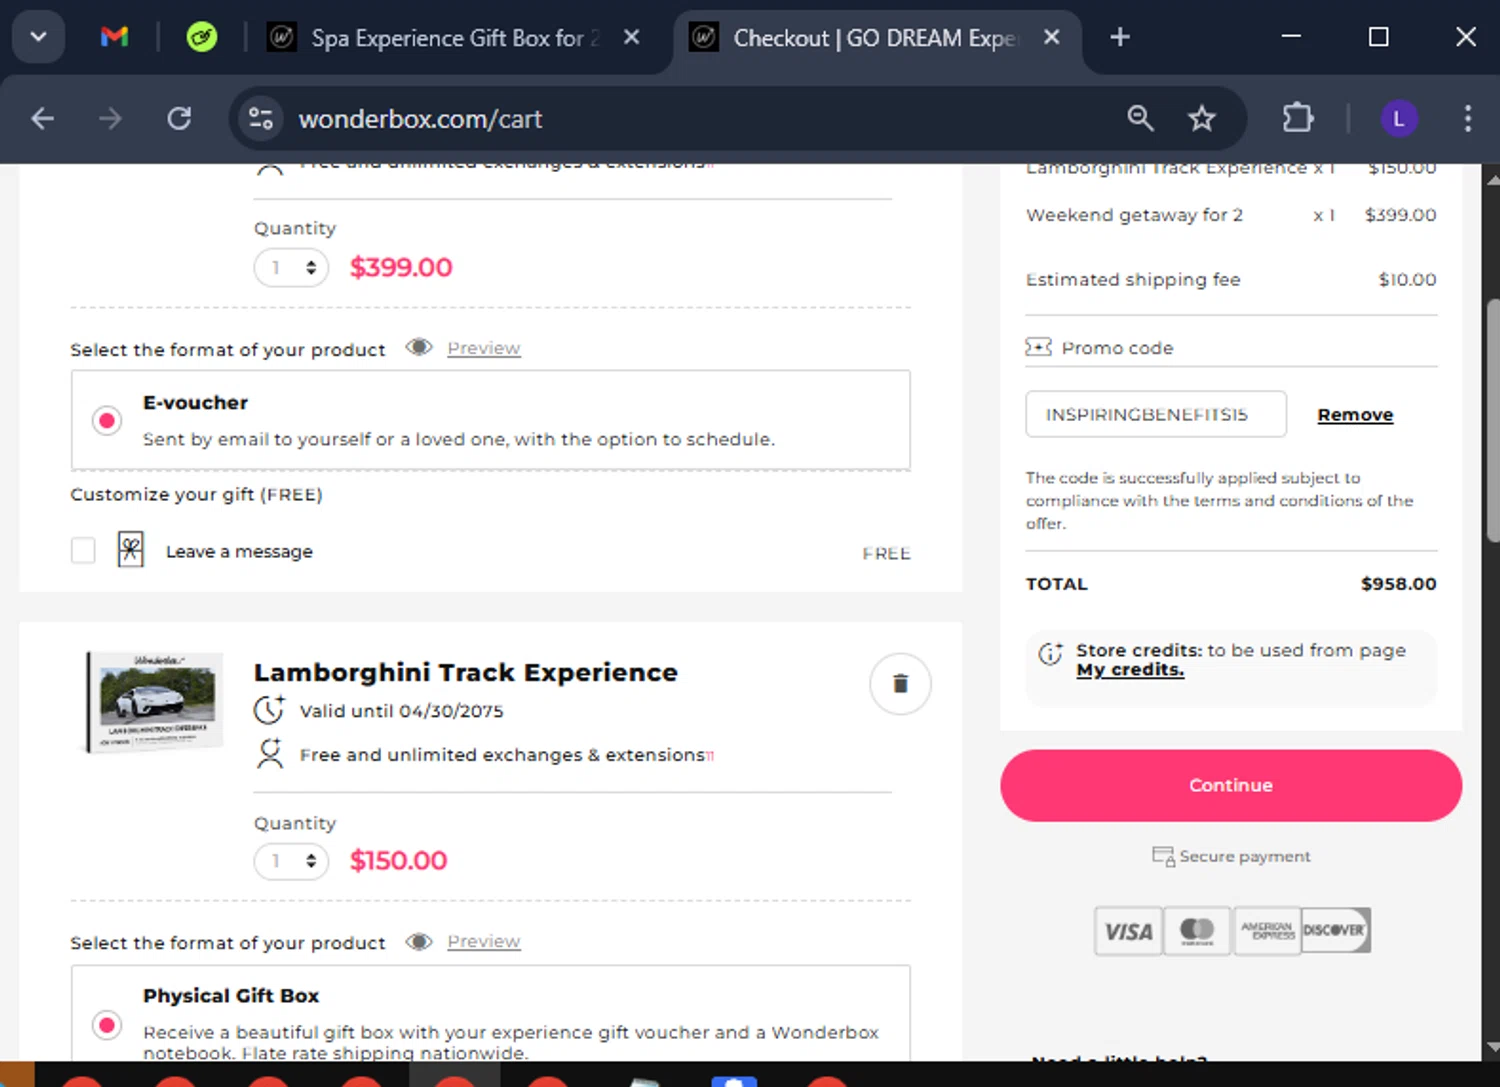1500x1087 pixels.
Task: Open the browser extensions menu
Action: click(x=1298, y=119)
